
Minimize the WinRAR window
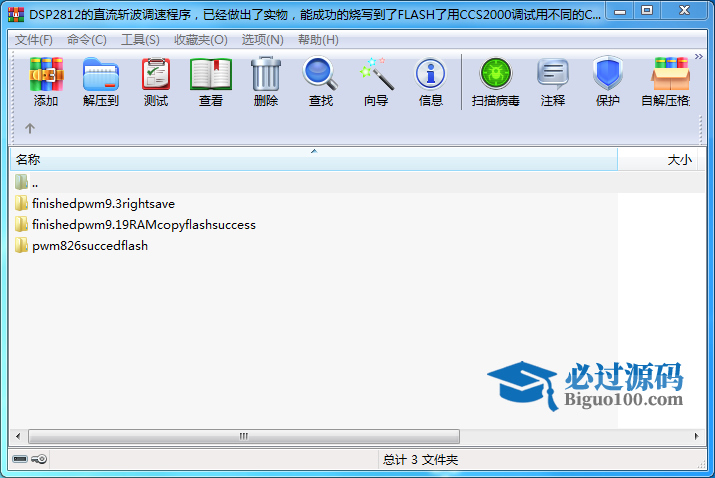pyautogui.click(x=620, y=11)
